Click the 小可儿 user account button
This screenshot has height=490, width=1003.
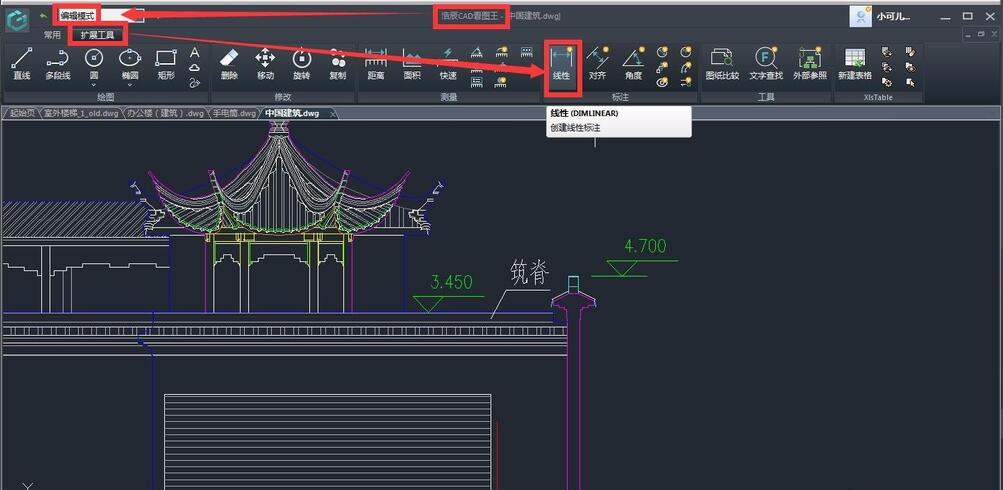880,16
